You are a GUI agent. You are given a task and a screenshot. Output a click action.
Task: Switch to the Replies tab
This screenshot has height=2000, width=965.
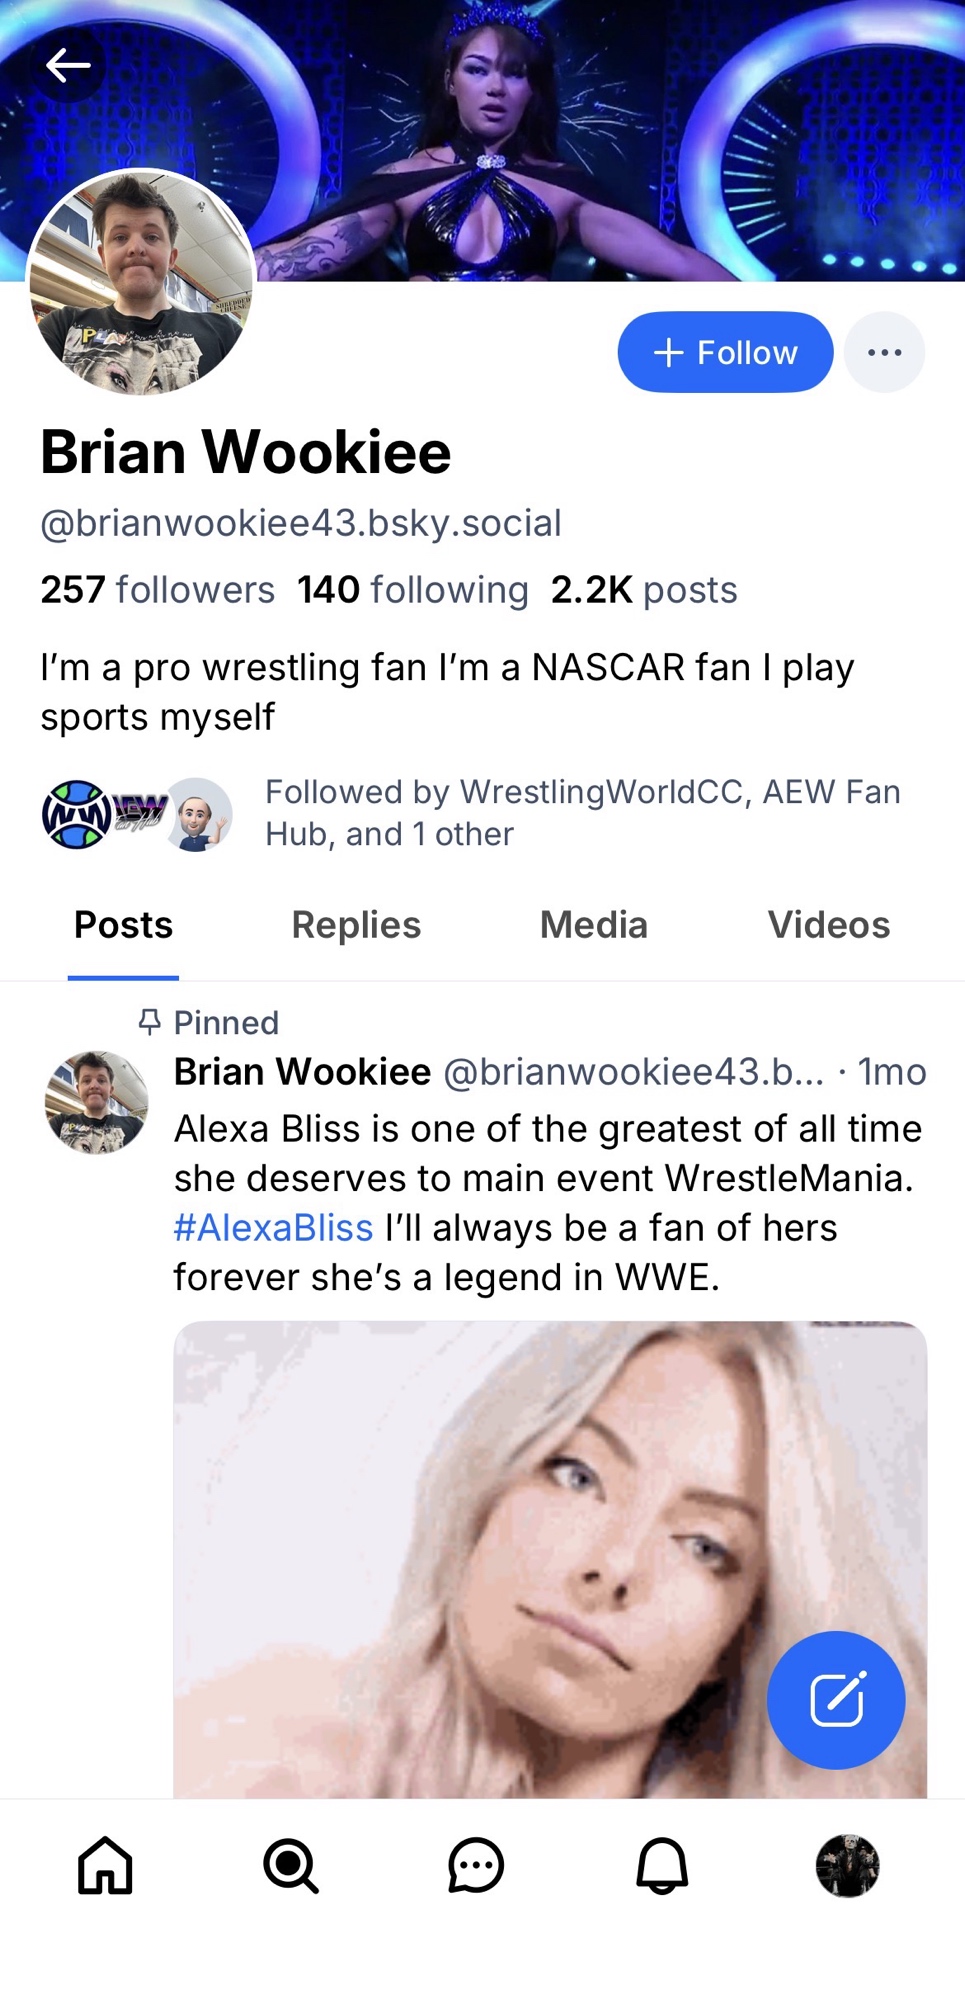pos(356,925)
